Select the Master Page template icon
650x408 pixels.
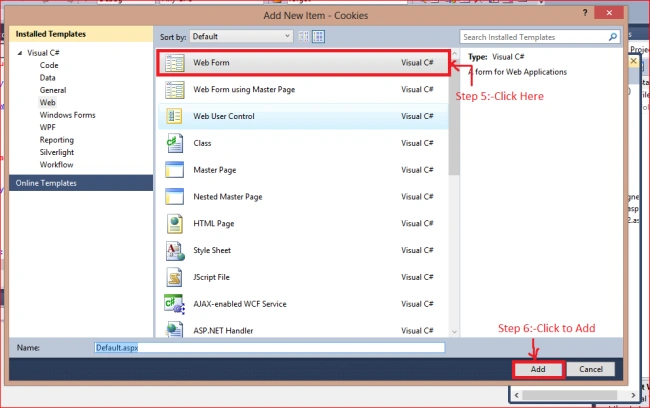[x=175, y=170]
